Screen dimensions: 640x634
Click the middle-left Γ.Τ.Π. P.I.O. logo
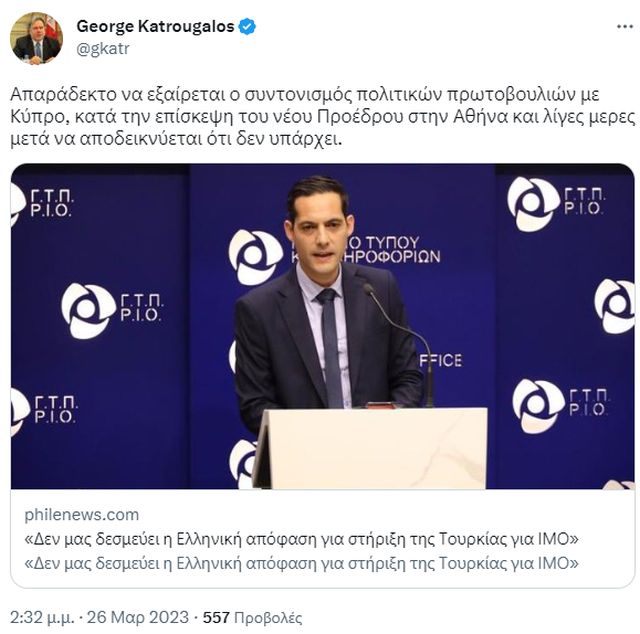(x=113, y=309)
